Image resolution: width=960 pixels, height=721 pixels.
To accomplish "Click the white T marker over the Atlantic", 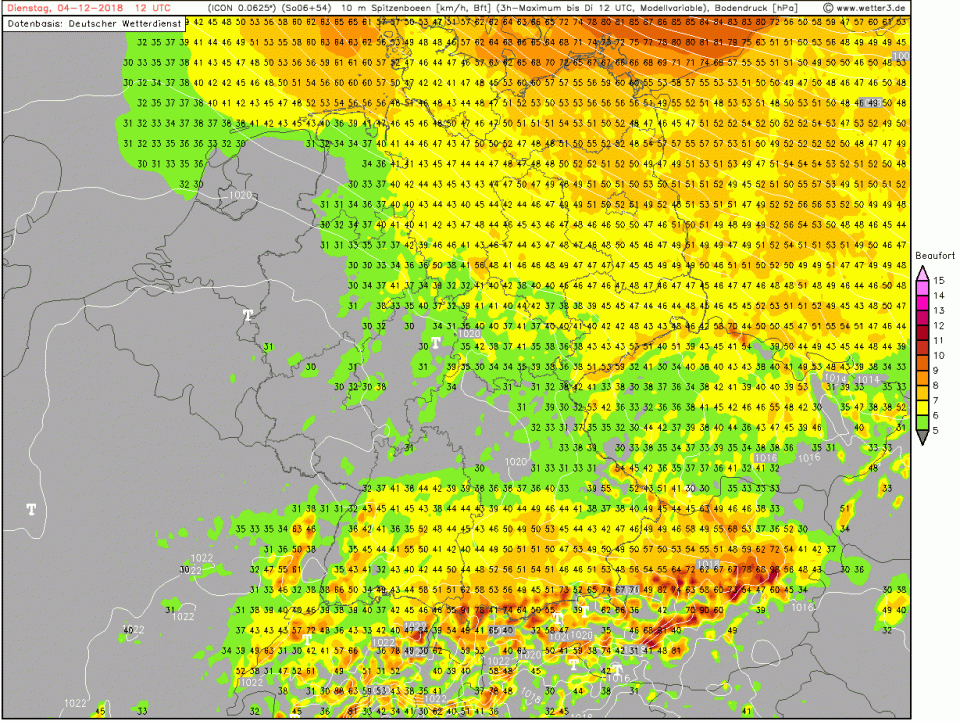I will pyautogui.click(x=31, y=510).
